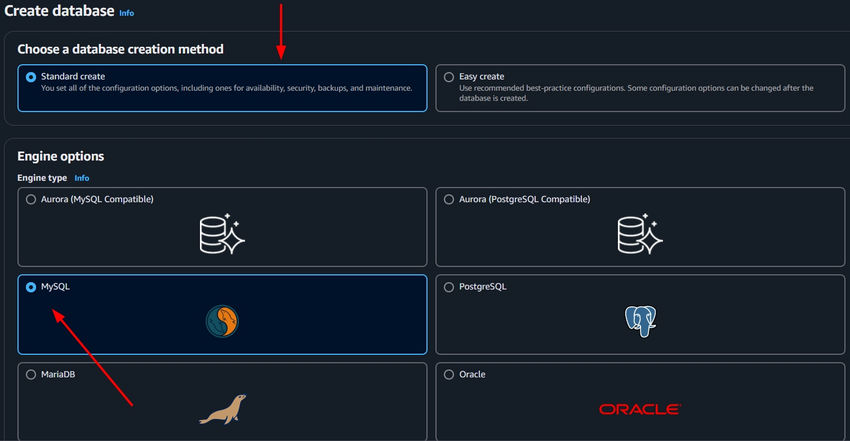Click the 'Standard create' title text

[73, 76]
